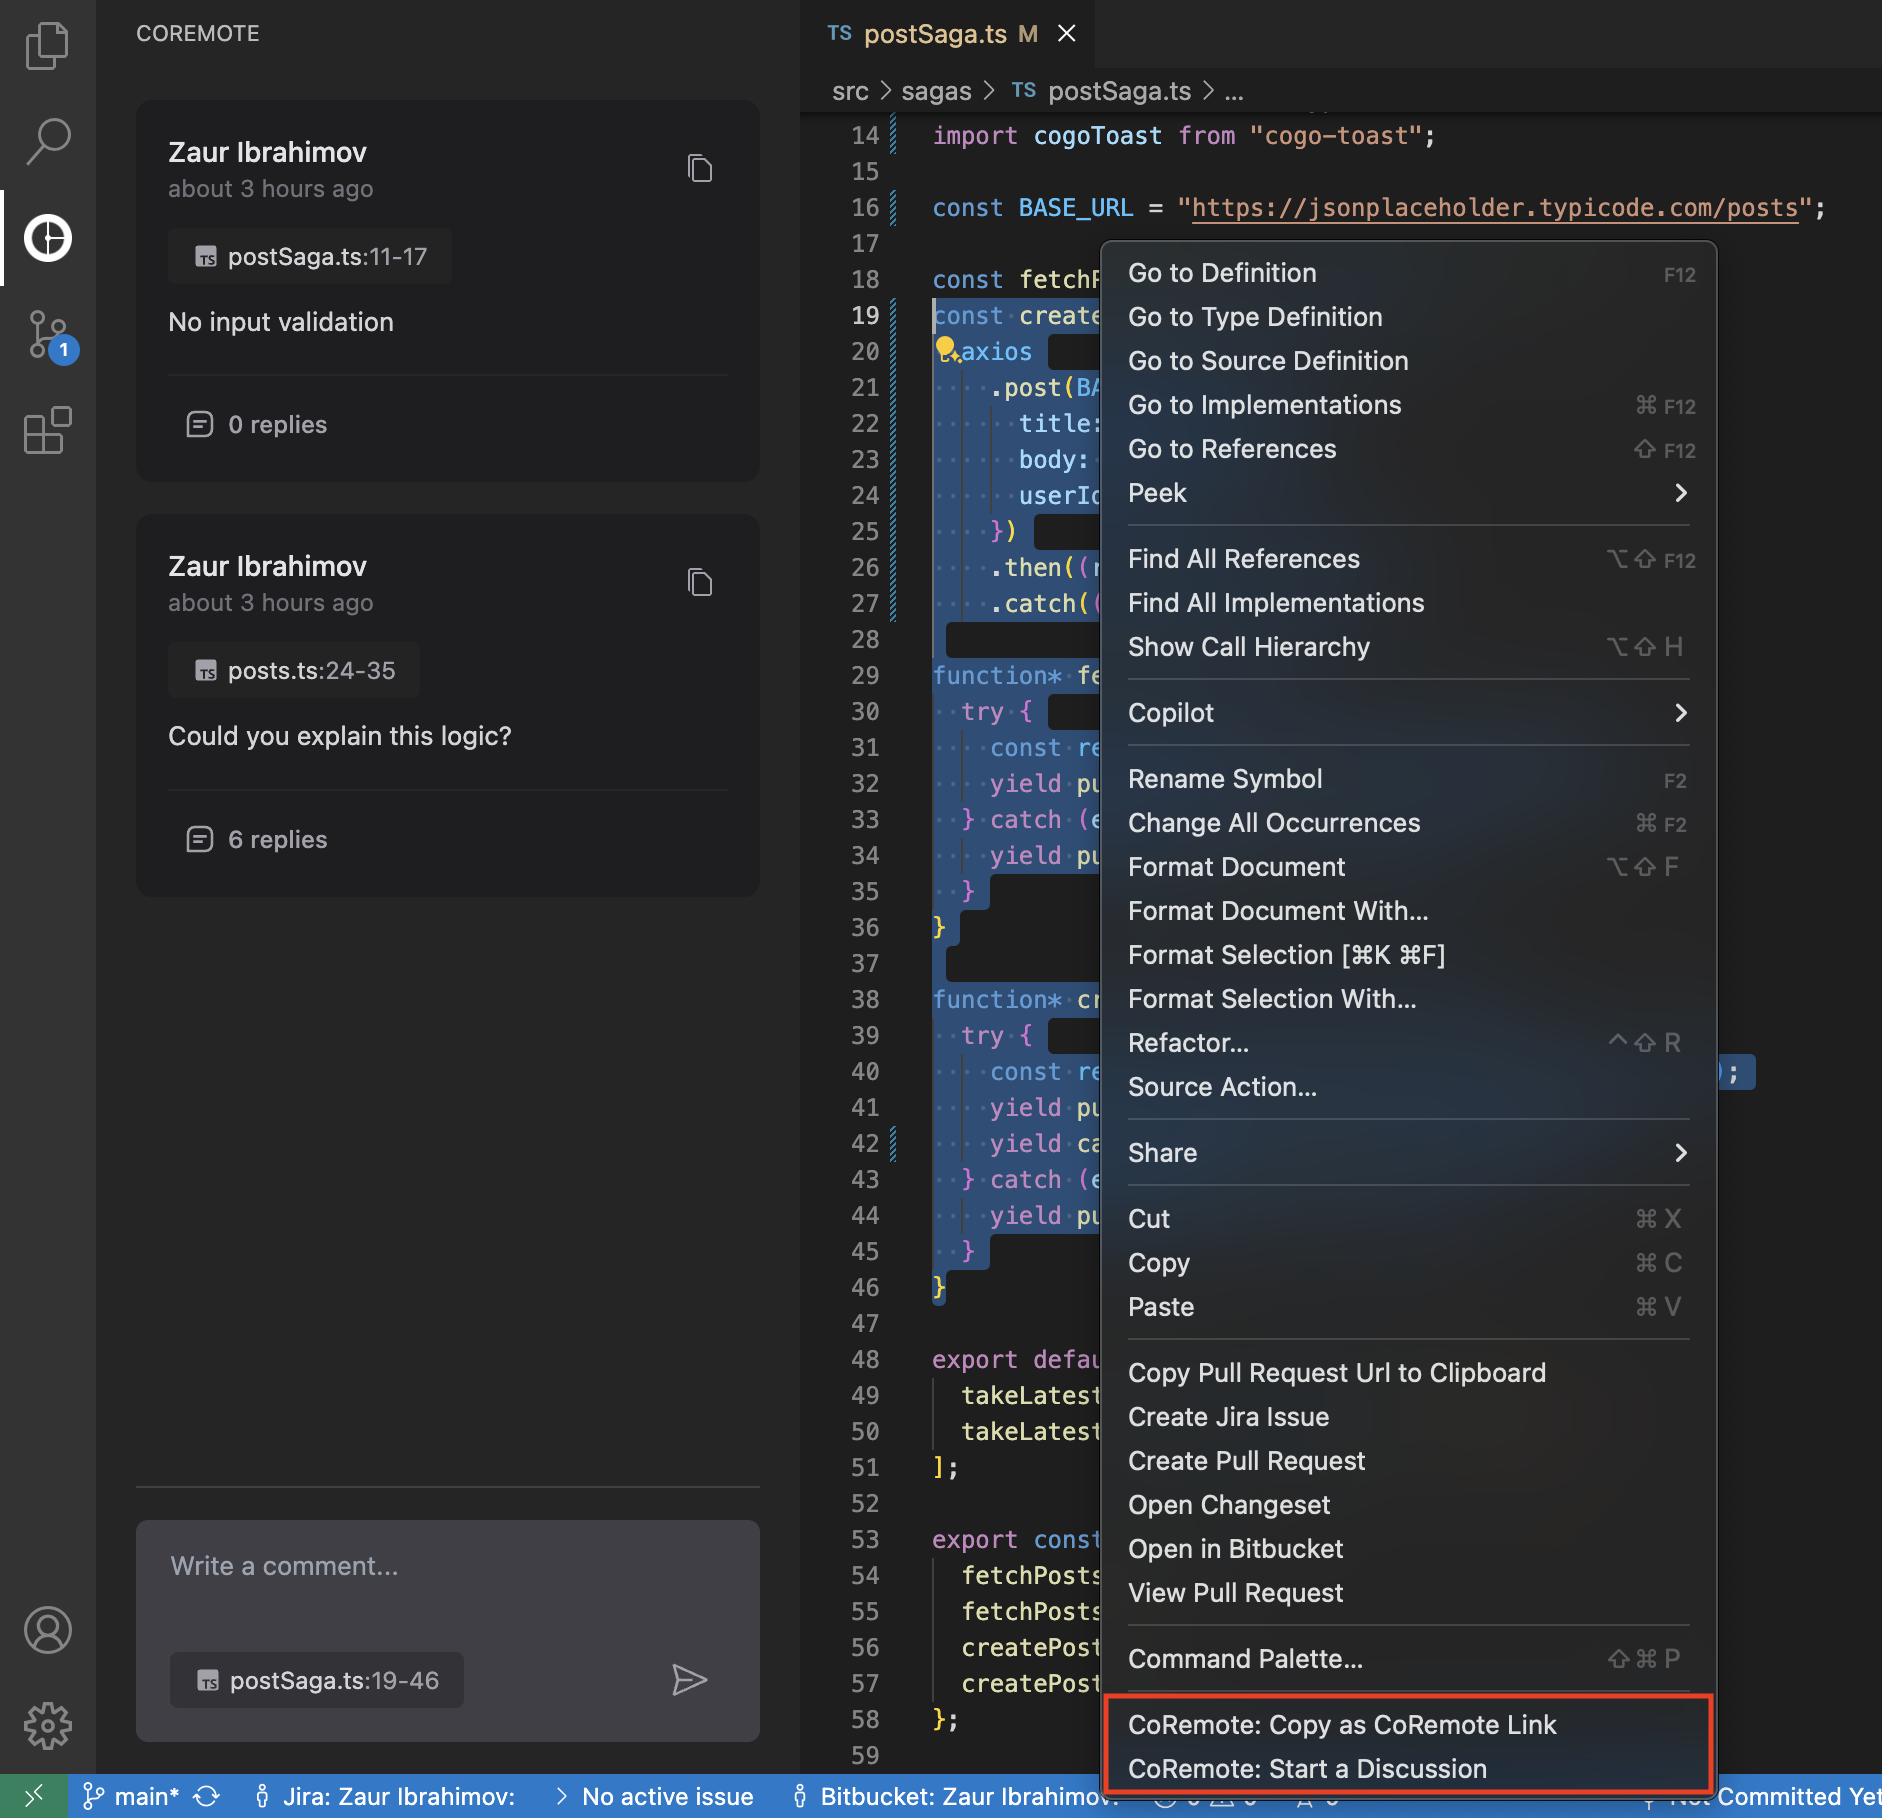Choose Open in Bitbucket

tap(1408, 1549)
